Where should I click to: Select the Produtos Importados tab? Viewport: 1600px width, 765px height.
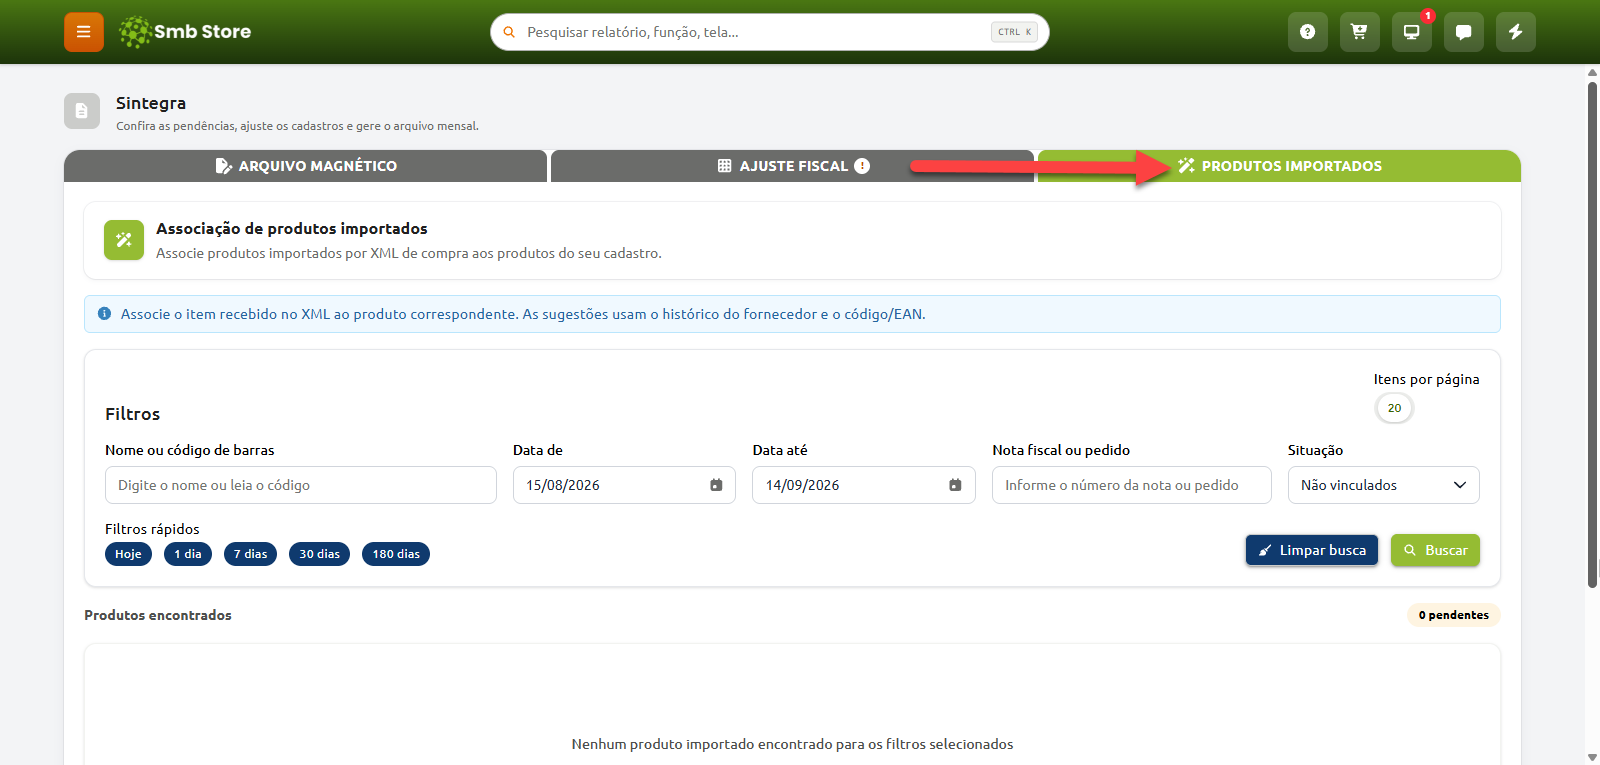pos(1279,166)
